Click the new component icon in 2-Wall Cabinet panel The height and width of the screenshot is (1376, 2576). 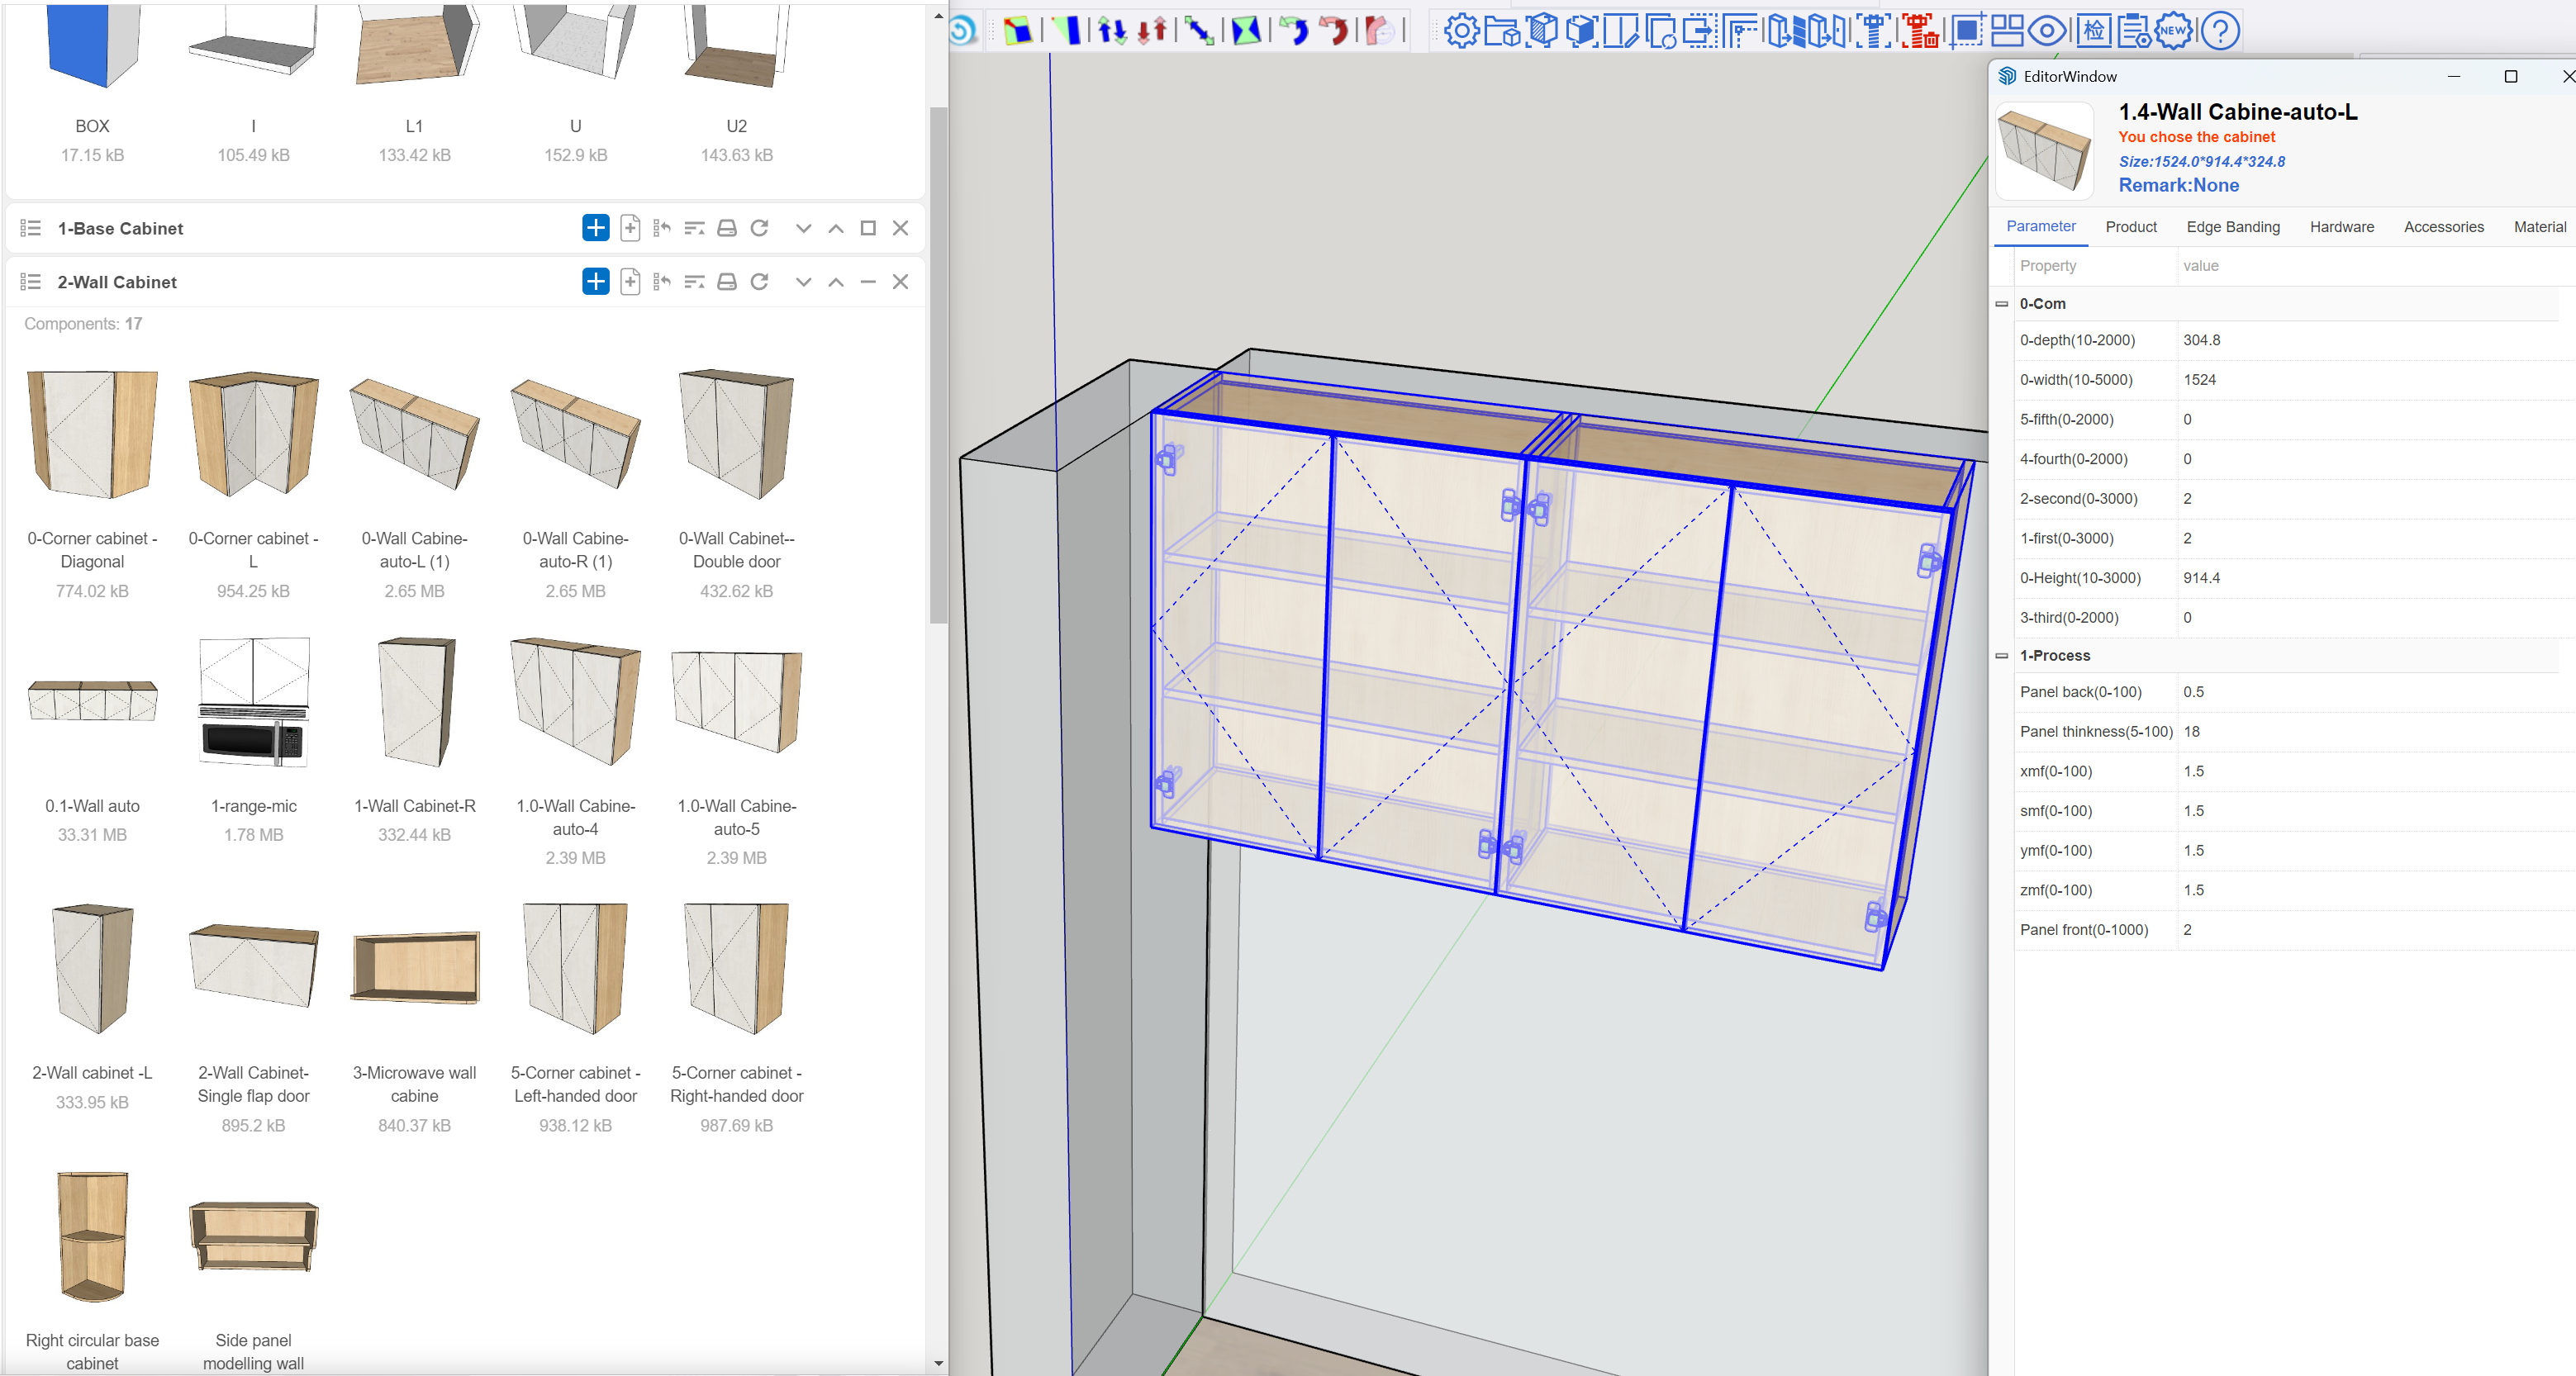click(630, 281)
